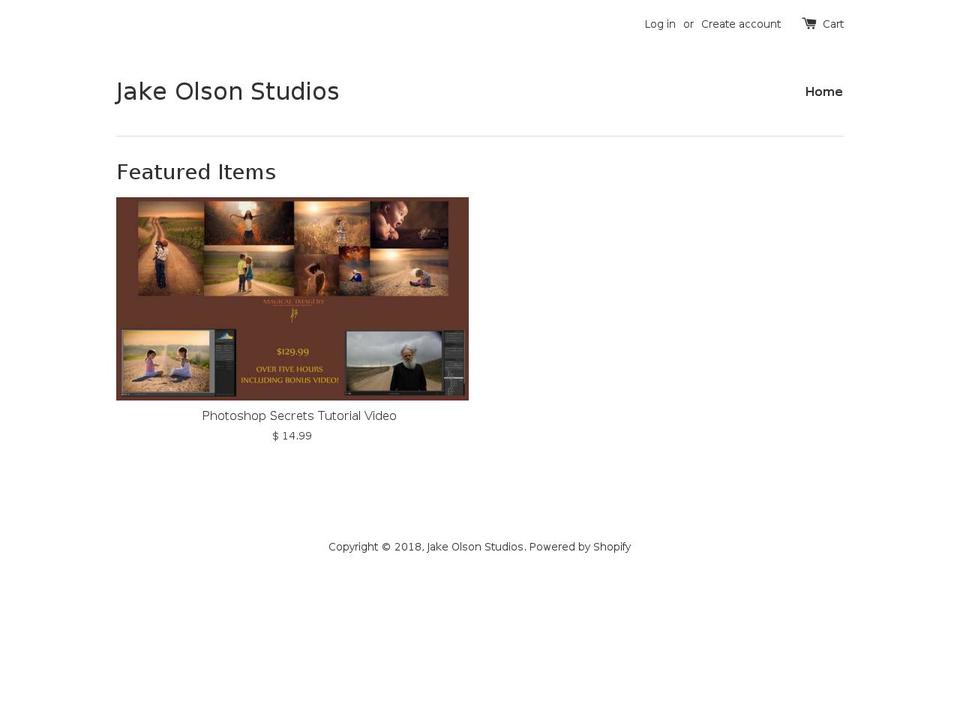
Task: Select the couple on road photo in collage
Action: click(246, 272)
